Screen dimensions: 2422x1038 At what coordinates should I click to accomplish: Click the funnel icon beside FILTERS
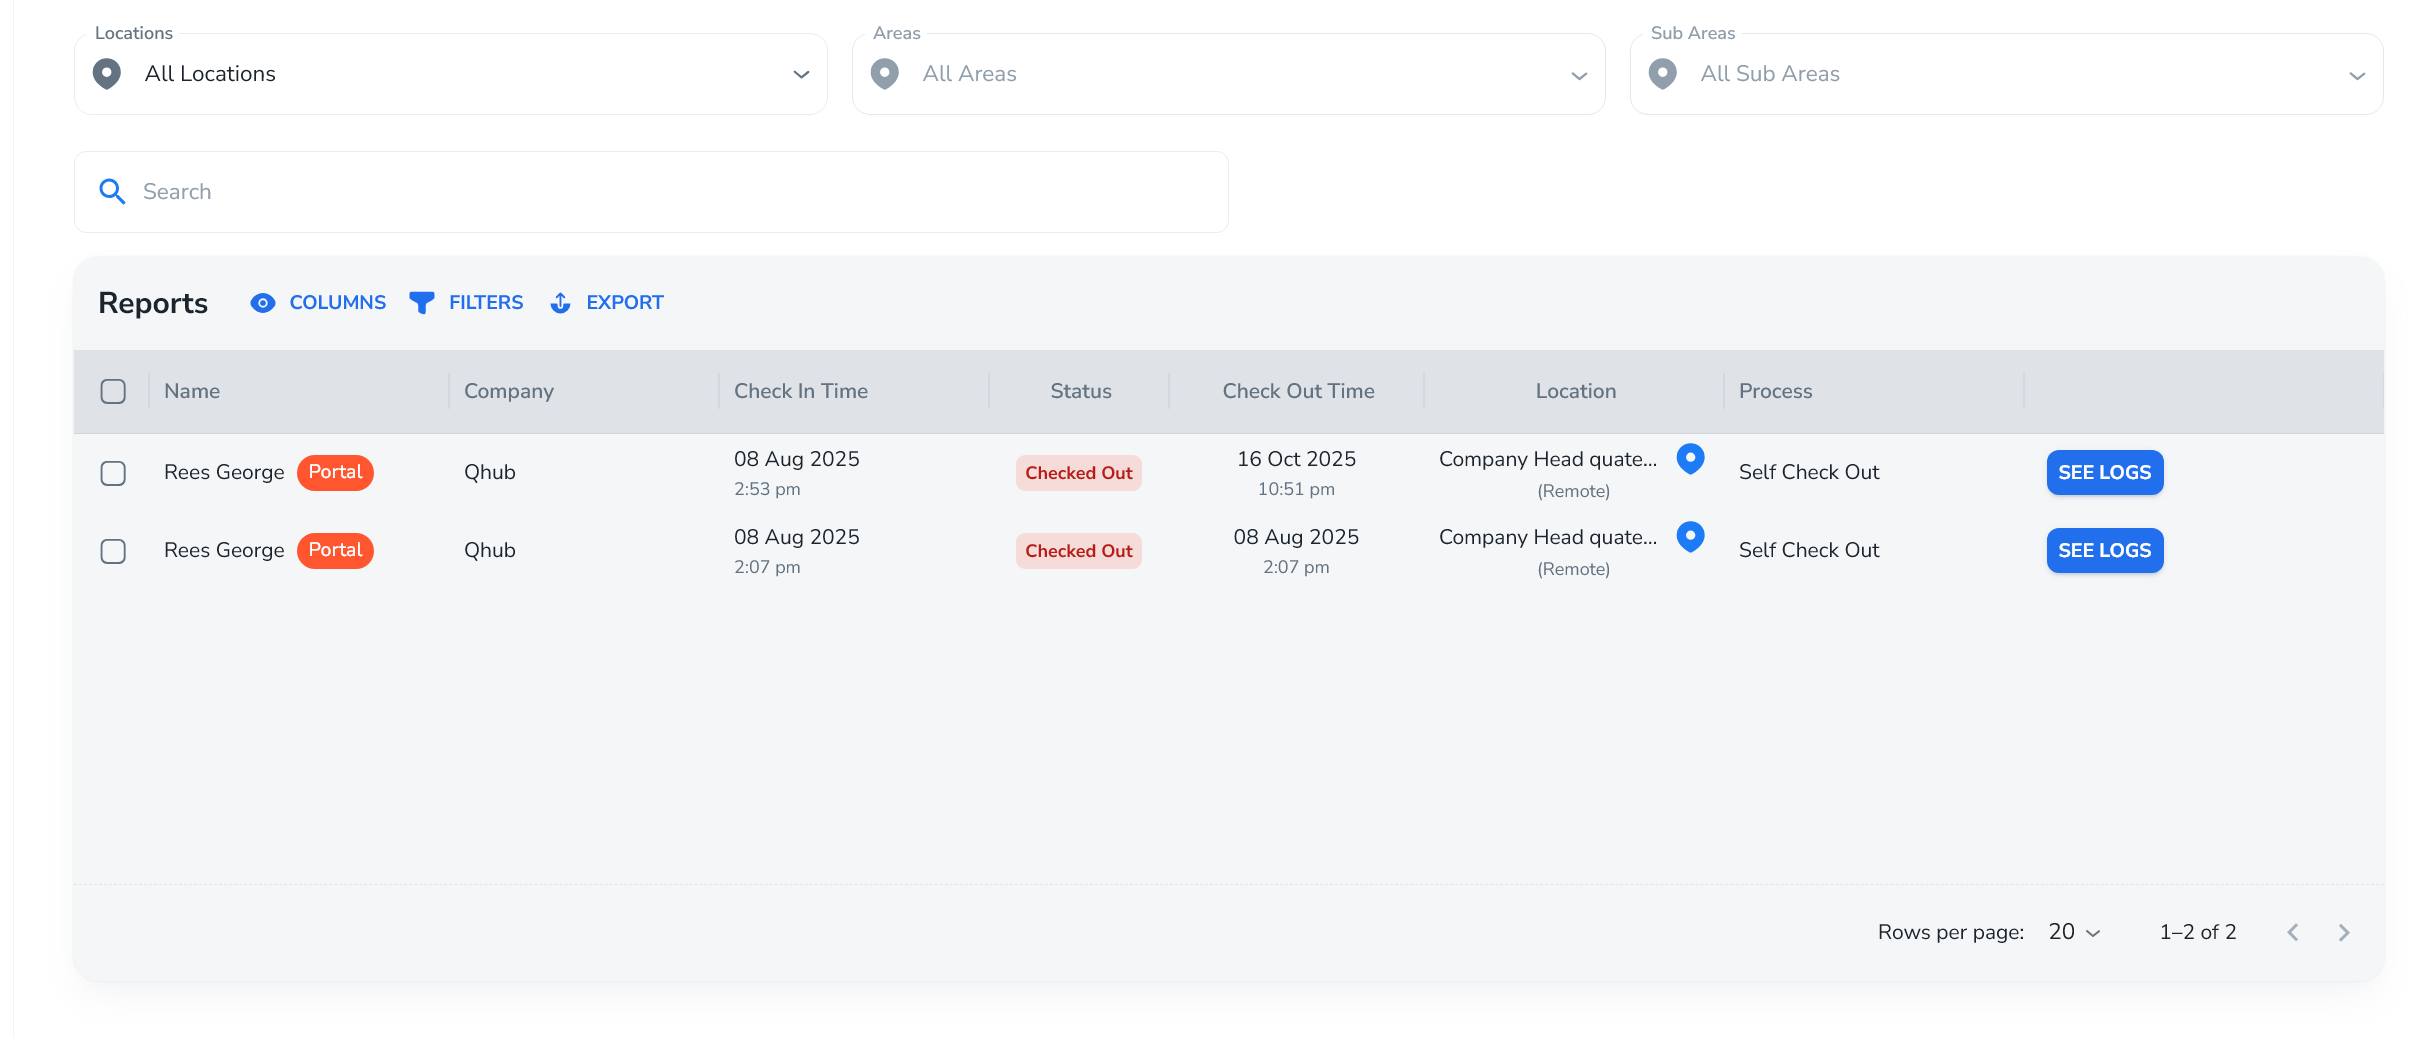coord(422,303)
